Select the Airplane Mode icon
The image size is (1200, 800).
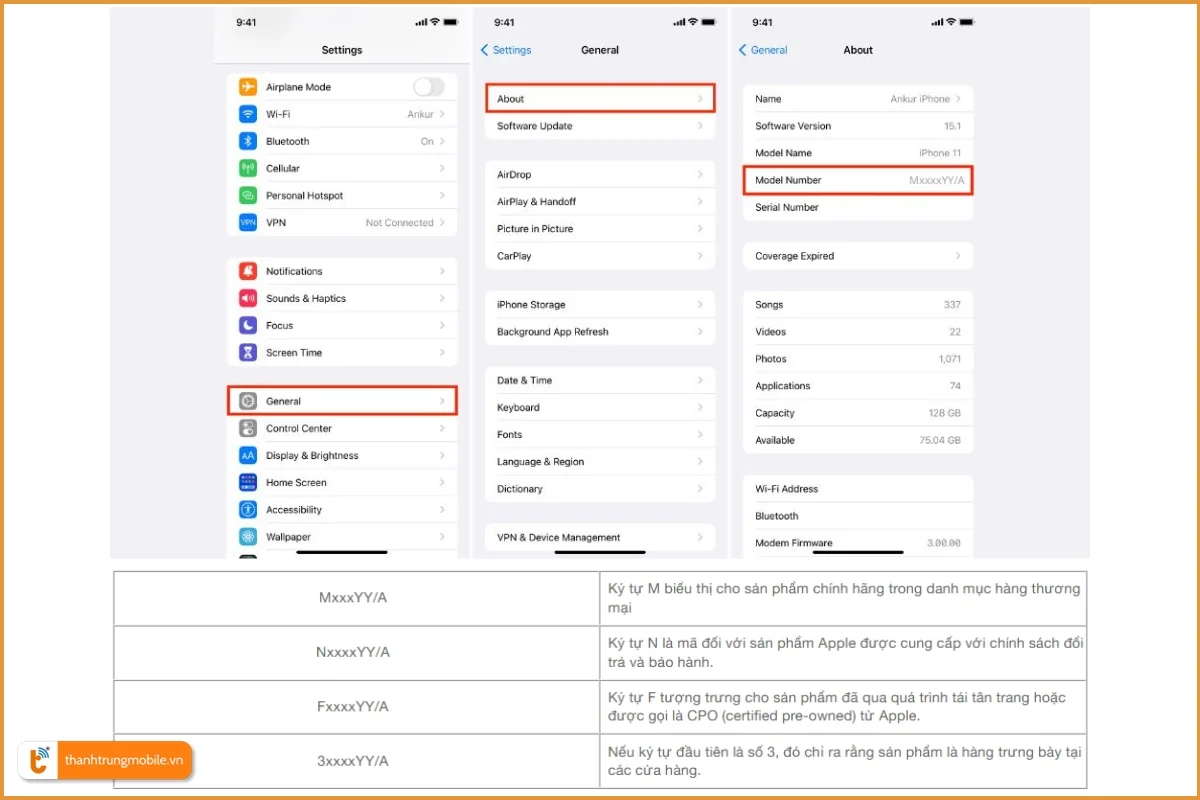coord(248,87)
